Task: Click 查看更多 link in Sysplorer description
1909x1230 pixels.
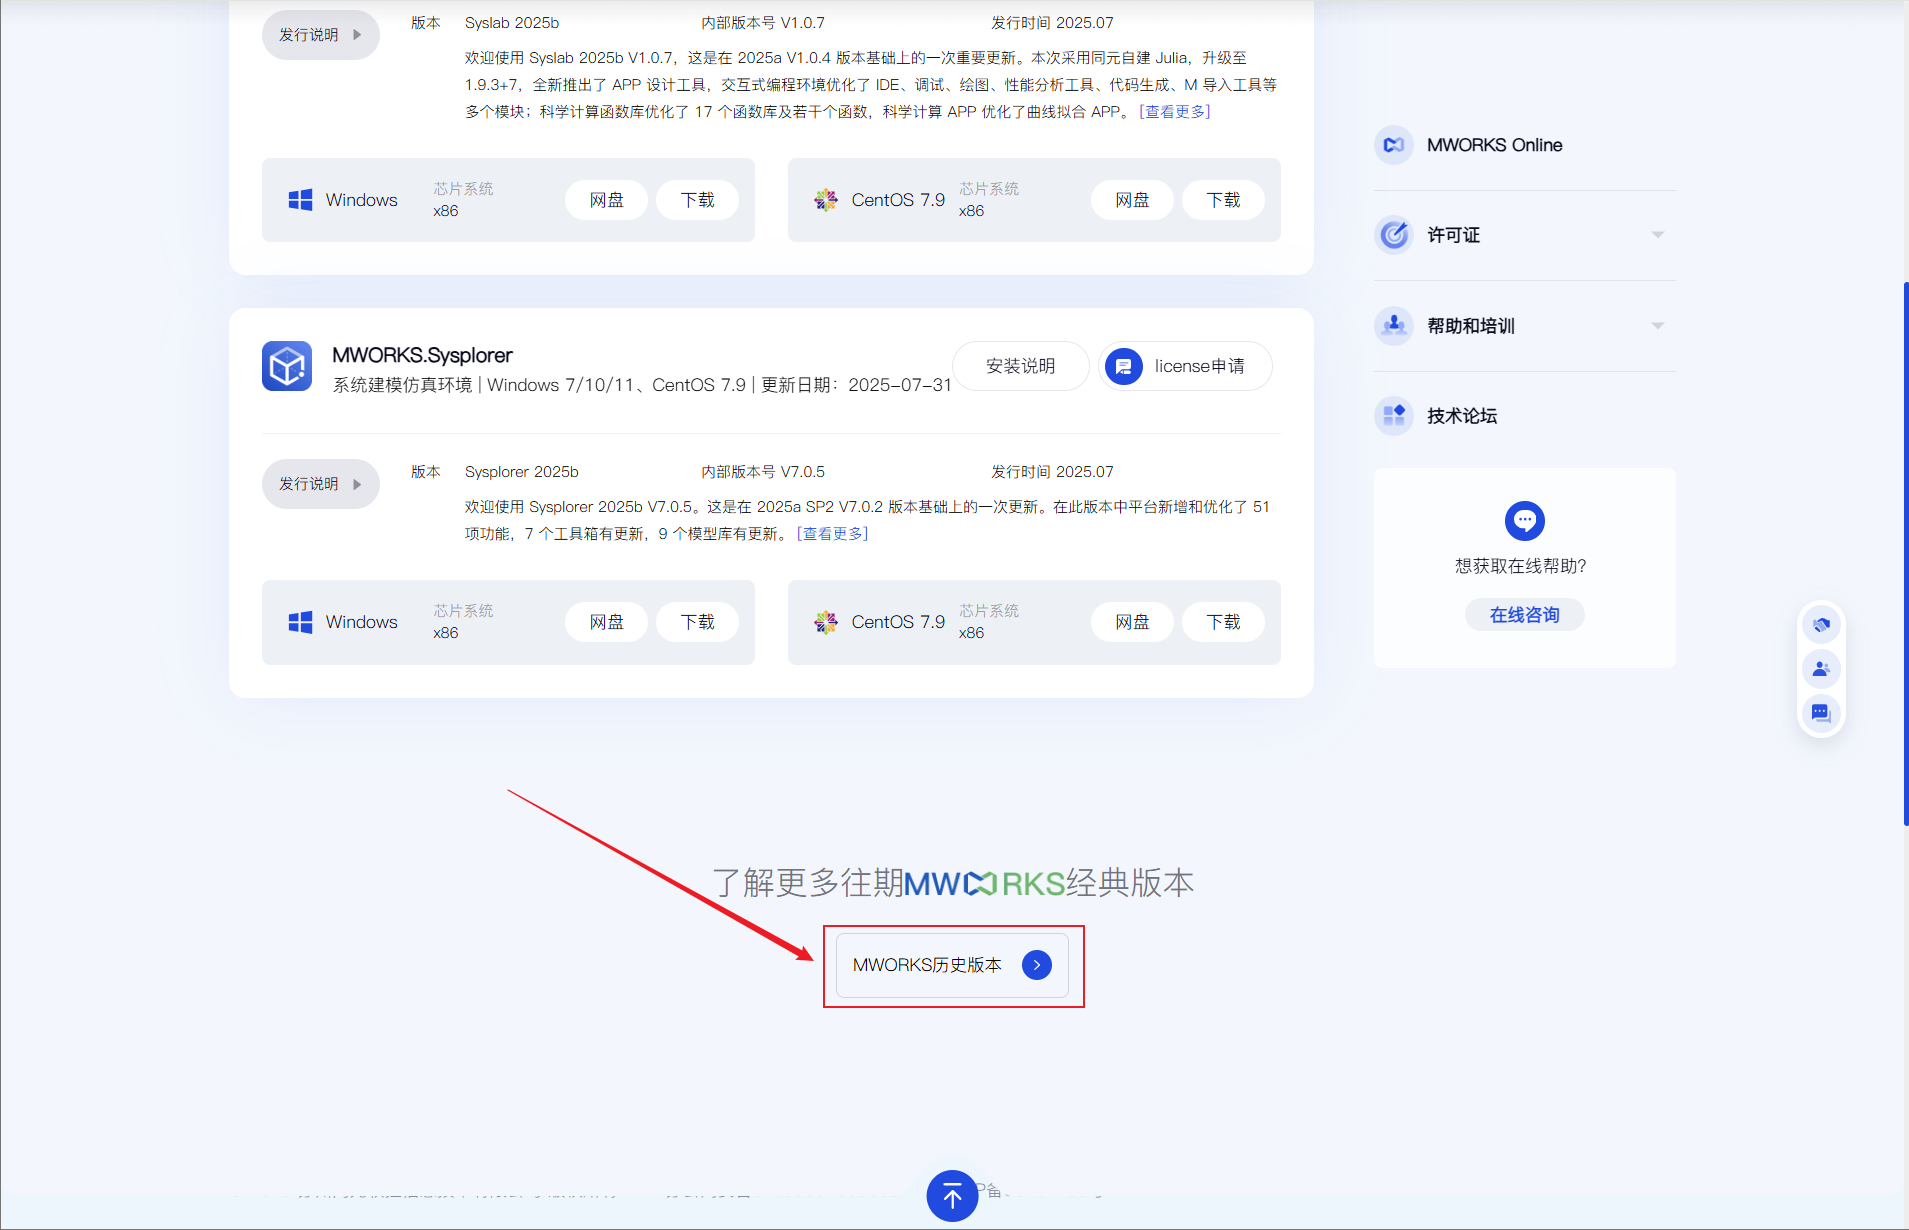Action: click(832, 534)
